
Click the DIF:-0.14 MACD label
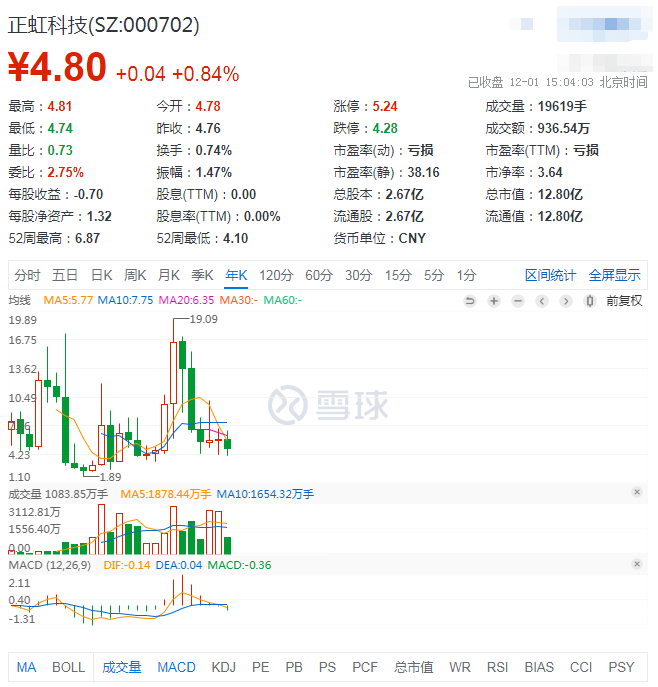coord(127,566)
